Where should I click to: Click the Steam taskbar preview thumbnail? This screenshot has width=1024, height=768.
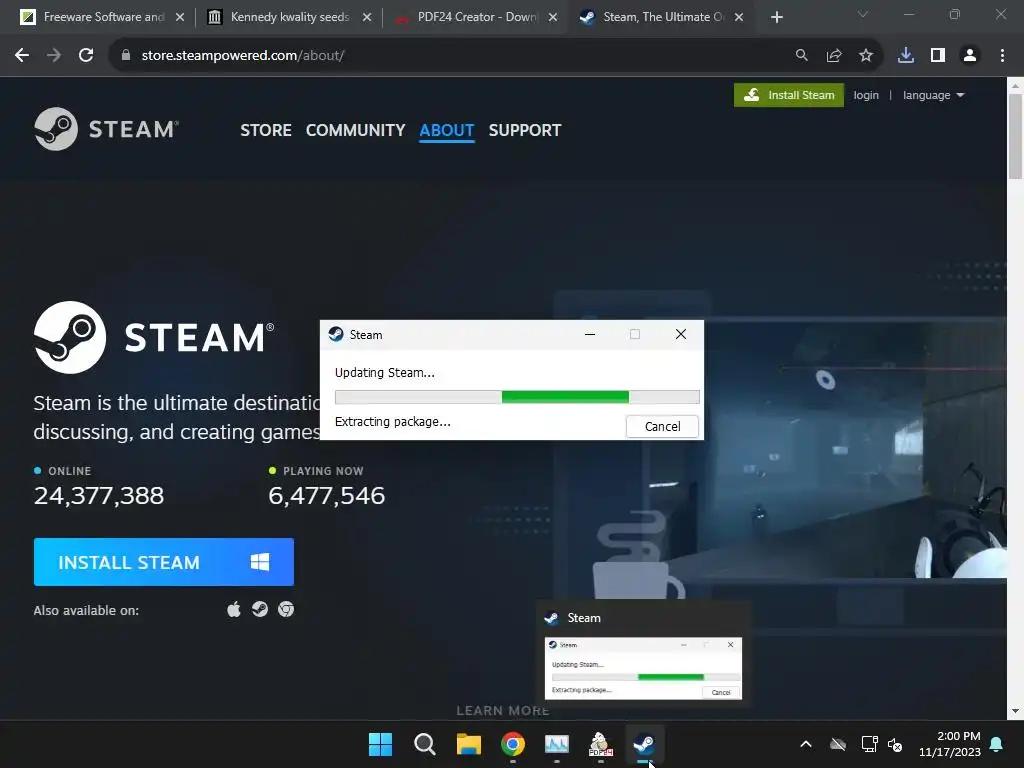coord(643,668)
